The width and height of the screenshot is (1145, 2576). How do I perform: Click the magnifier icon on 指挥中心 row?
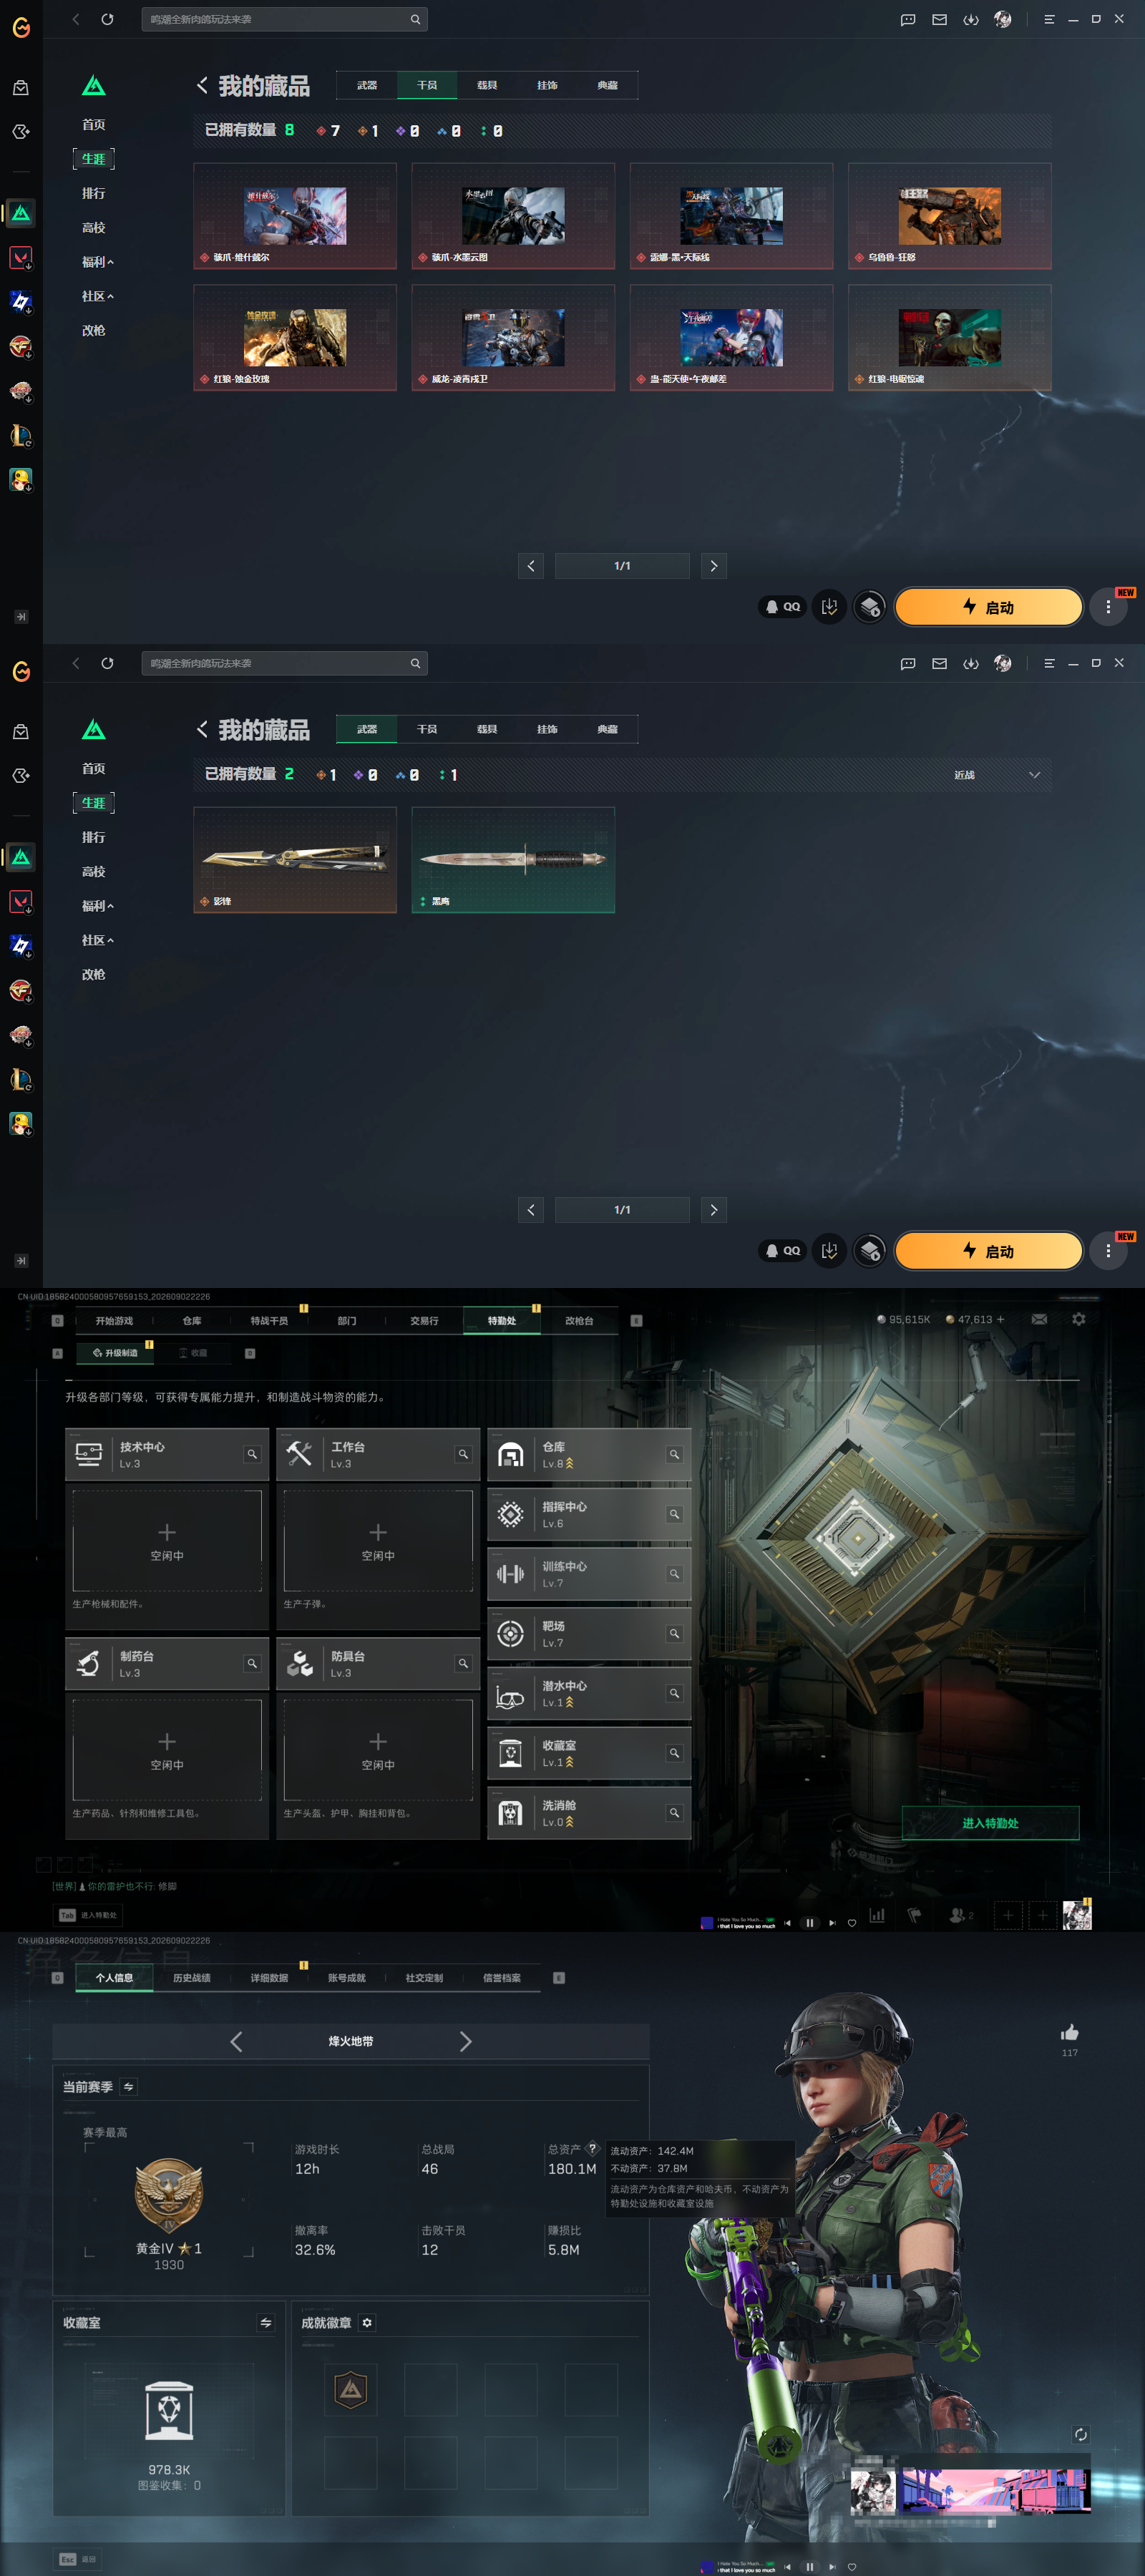(x=674, y=1514)
